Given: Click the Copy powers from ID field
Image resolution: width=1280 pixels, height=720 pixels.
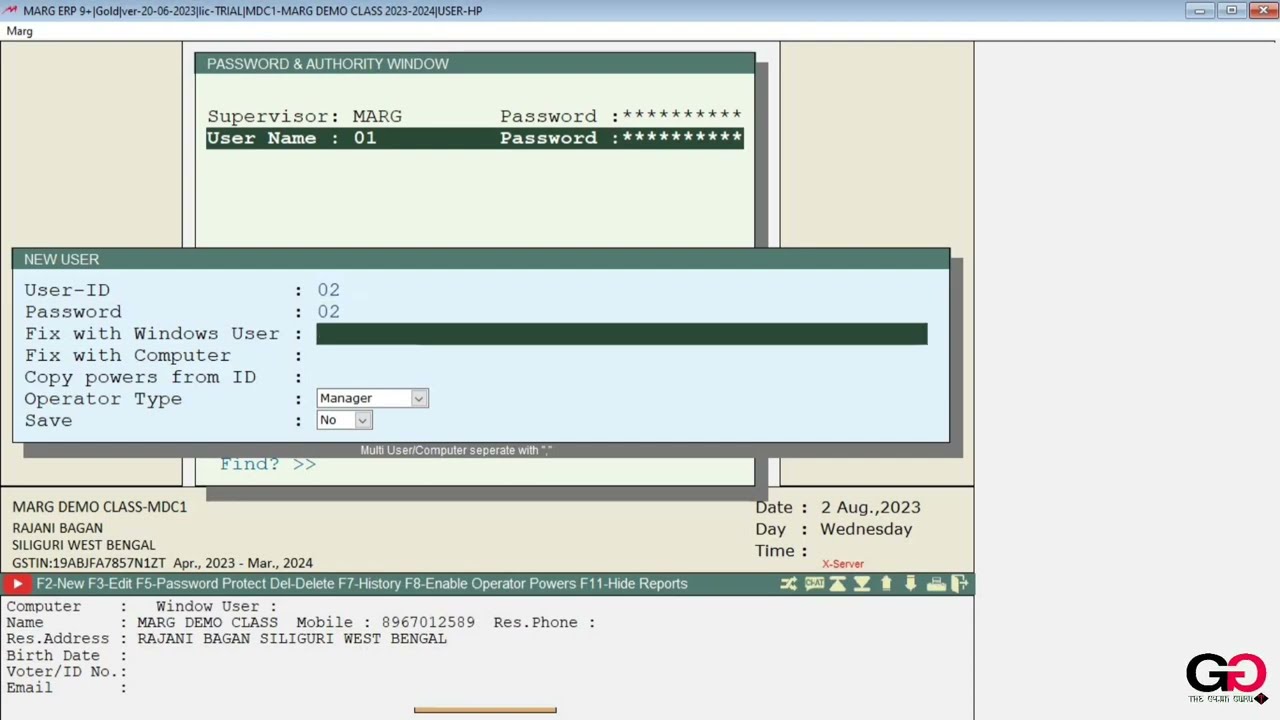Looking at the screenshot, I should click(621, 377).
